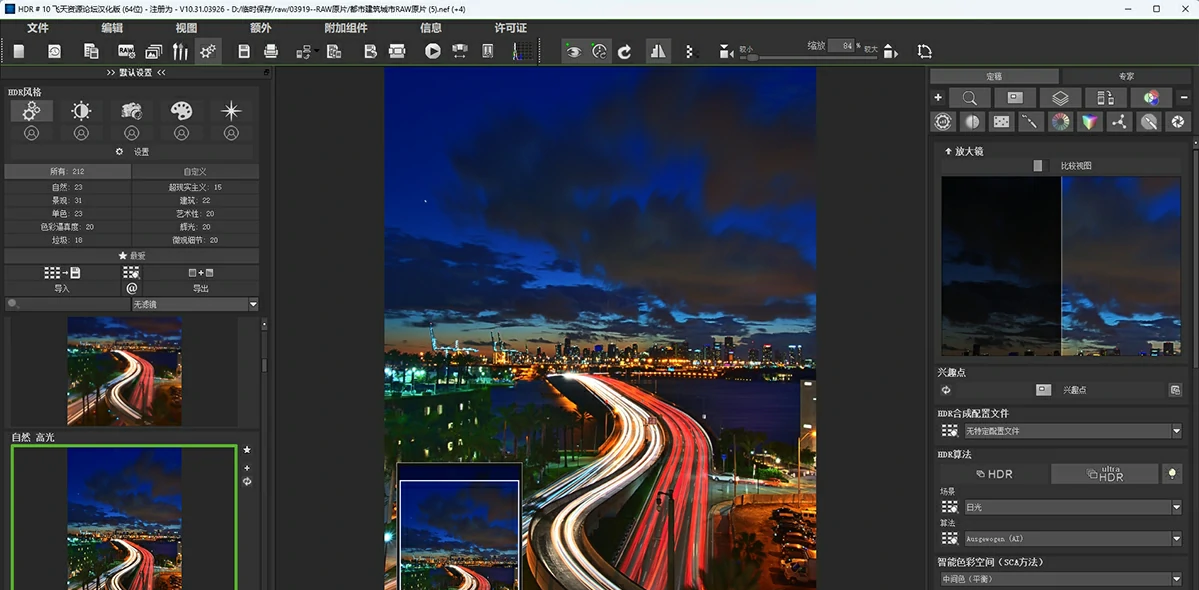Click the RGB color circles icon
Viewport: 1199px width, 590px height.
pyautogui.click(x=1151, y=98)
